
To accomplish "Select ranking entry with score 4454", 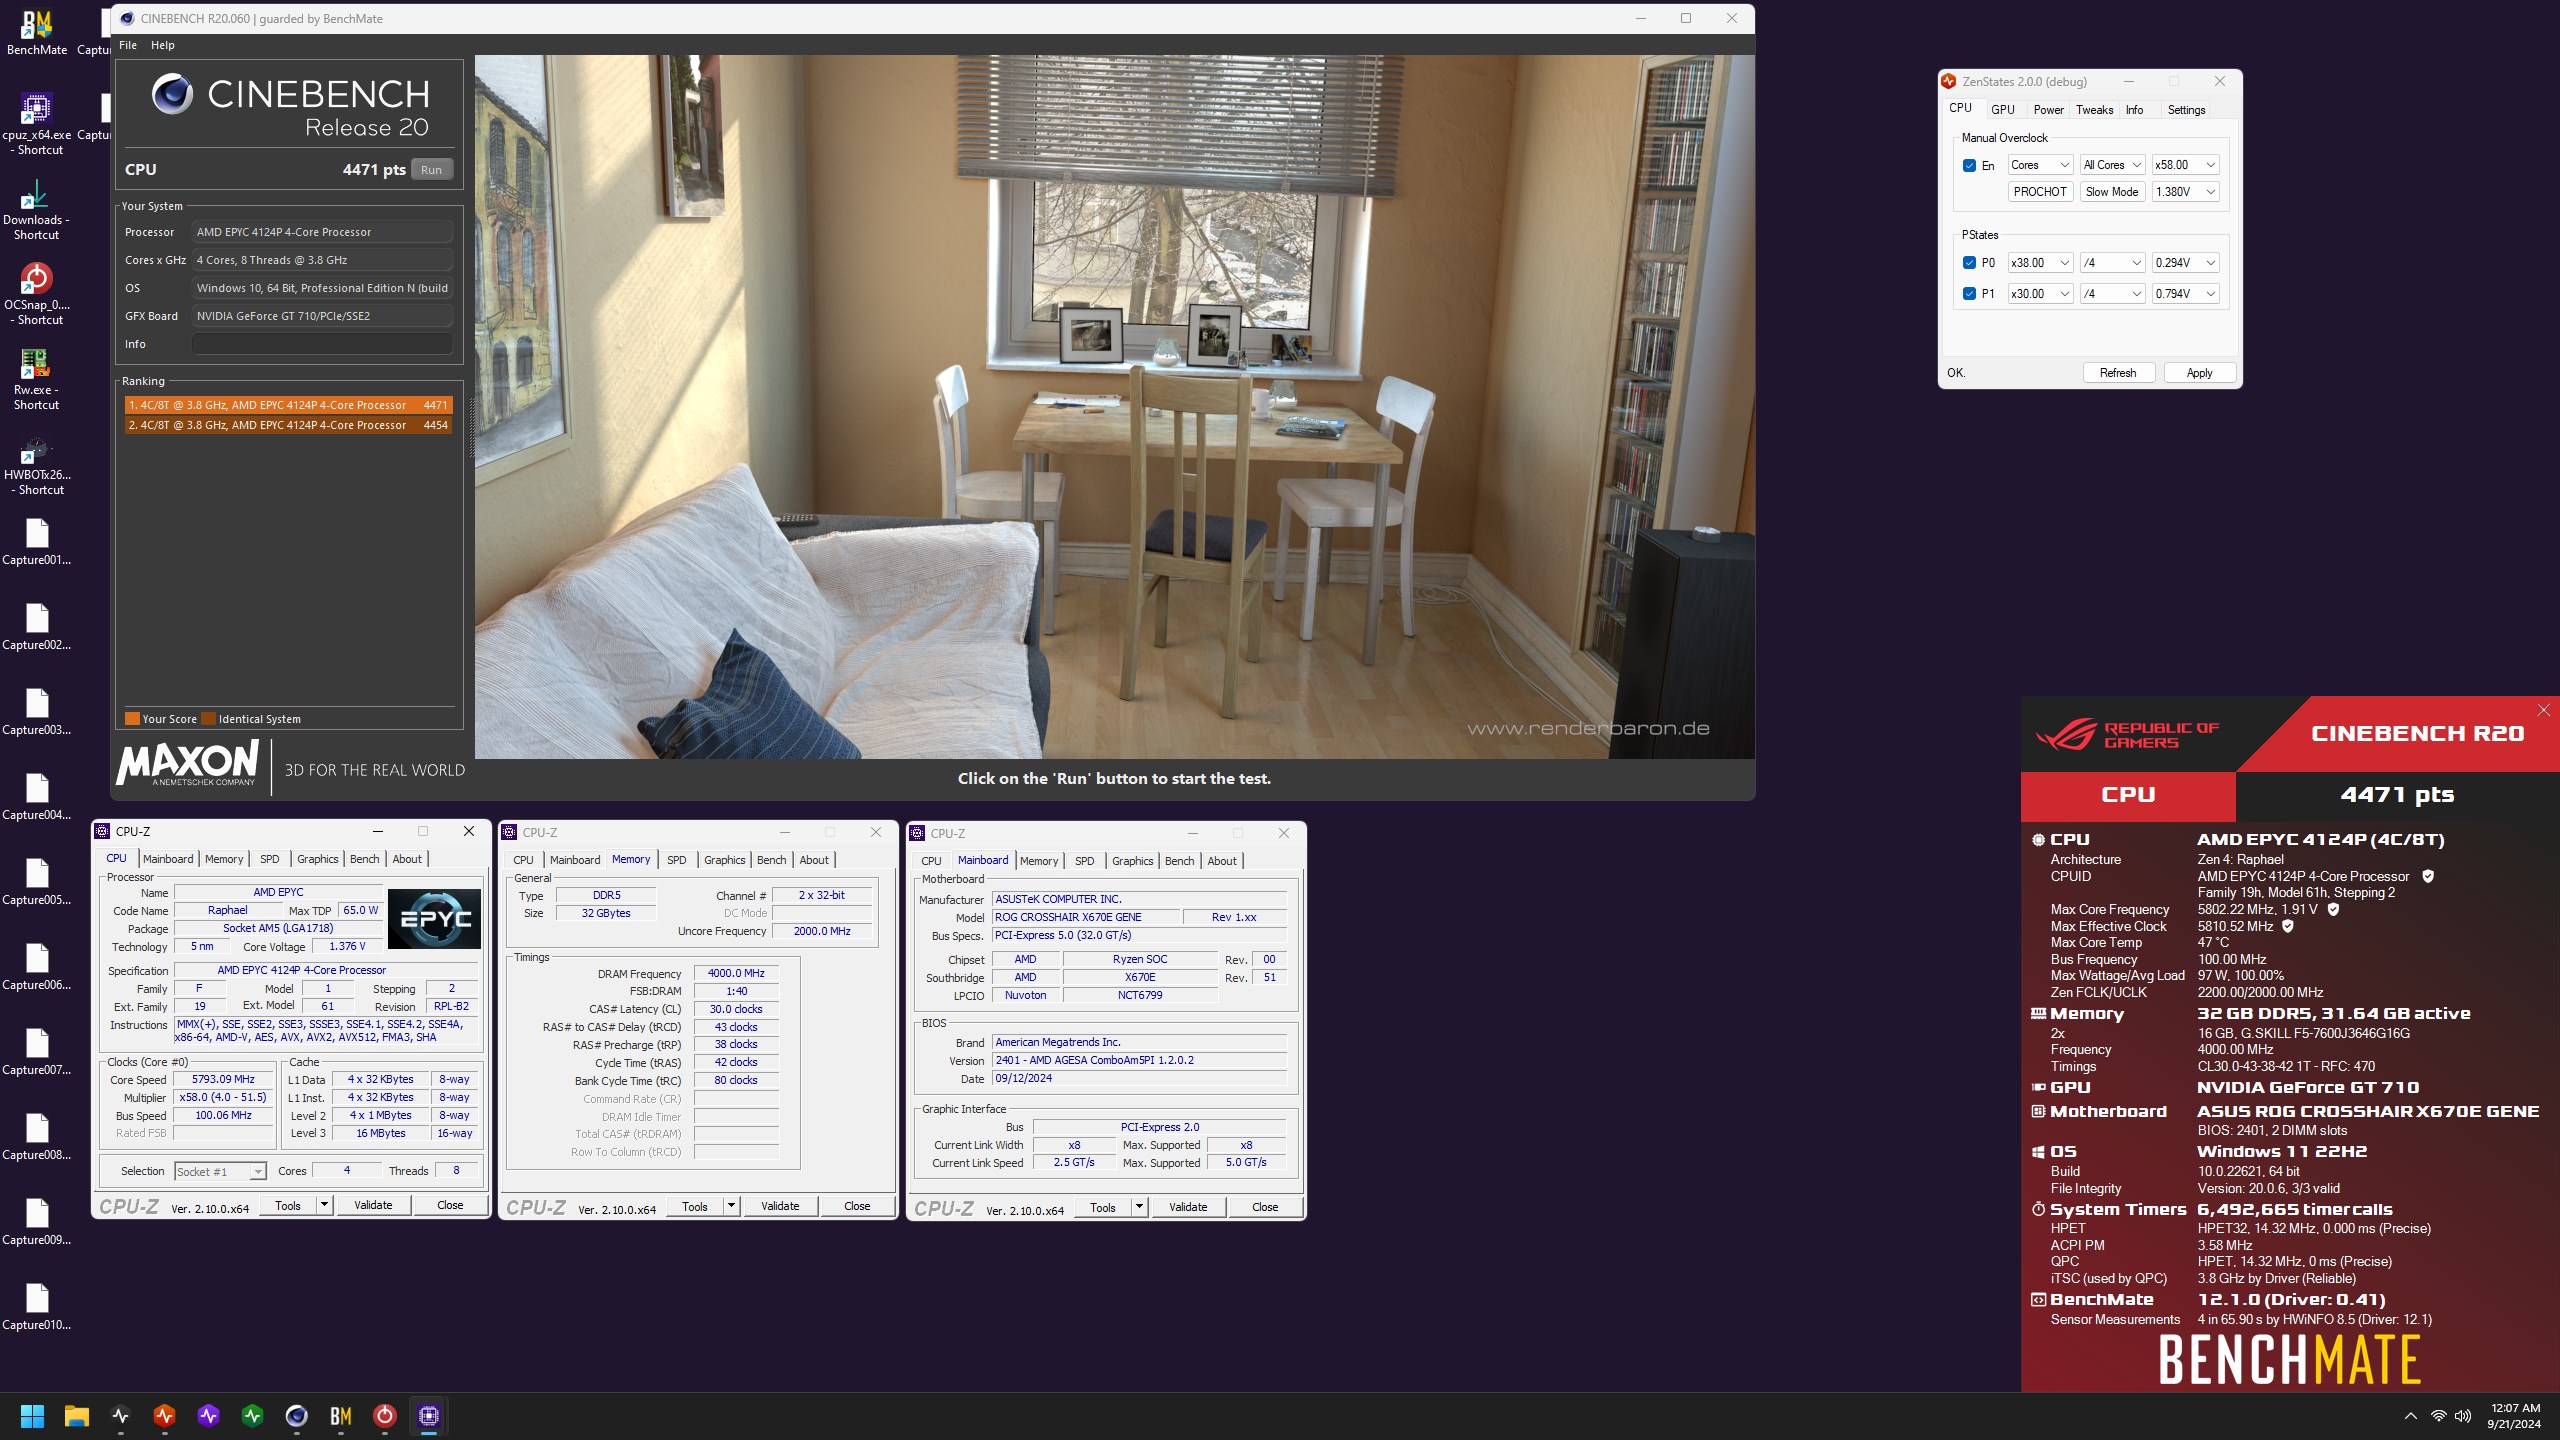I will pyautogui.click(x=288, y=425).
